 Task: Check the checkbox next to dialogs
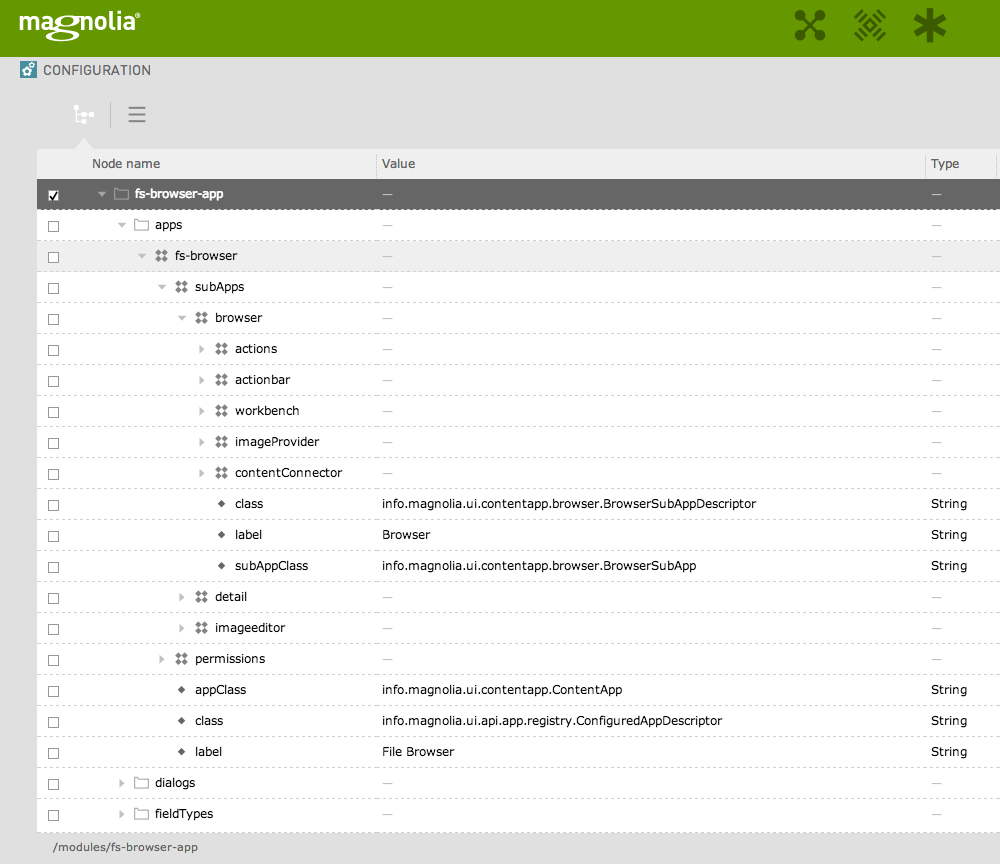click(x=53, y=783)
